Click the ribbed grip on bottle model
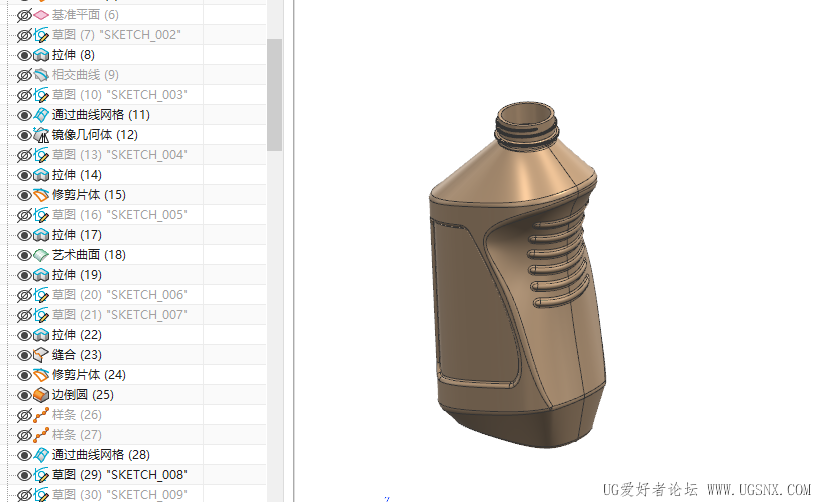Image resolution: width=816 pixels, height=502 pixels. 559,263
